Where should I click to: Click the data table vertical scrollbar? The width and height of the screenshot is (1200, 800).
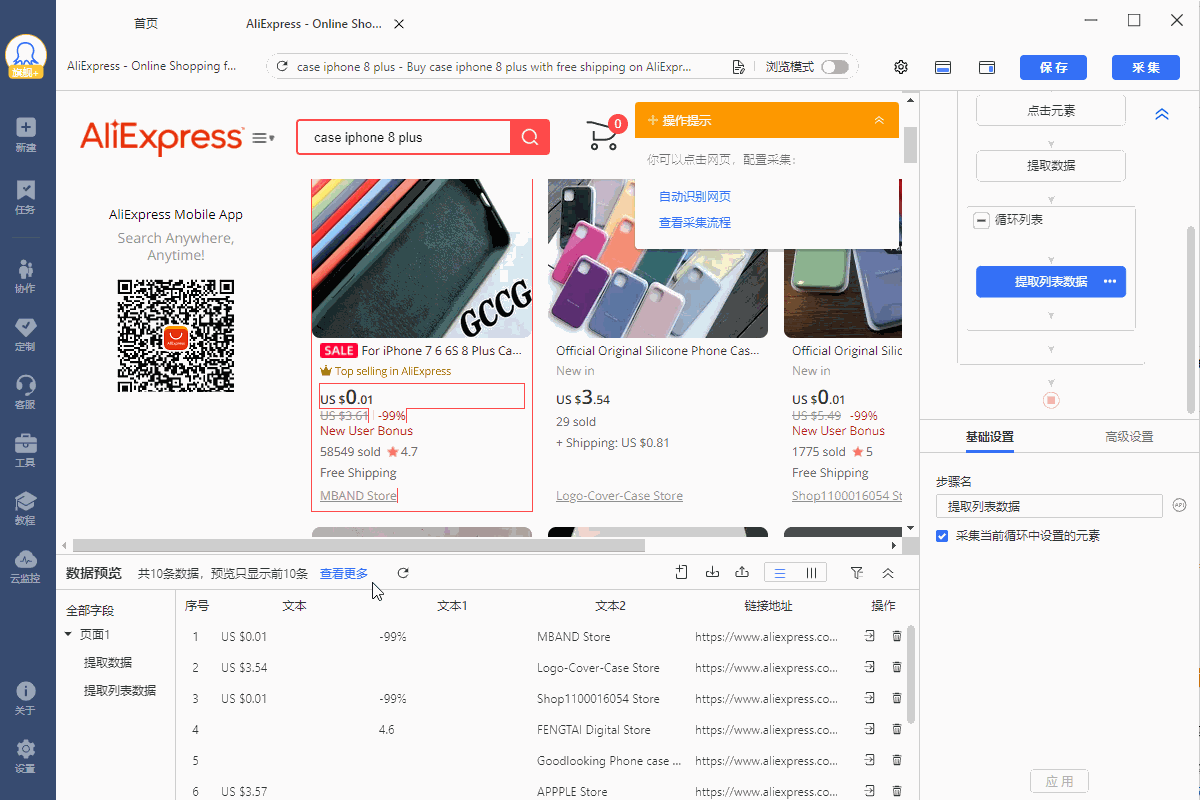(x=910, y=675)
